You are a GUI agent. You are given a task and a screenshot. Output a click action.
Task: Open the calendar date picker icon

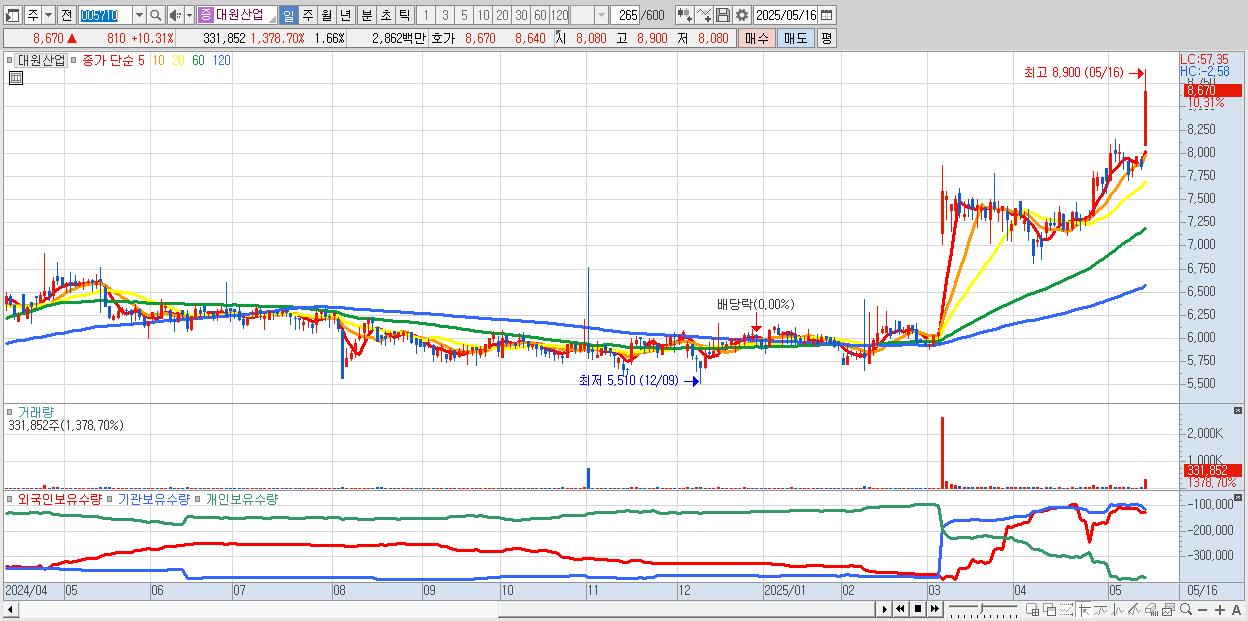coord(826,15)
